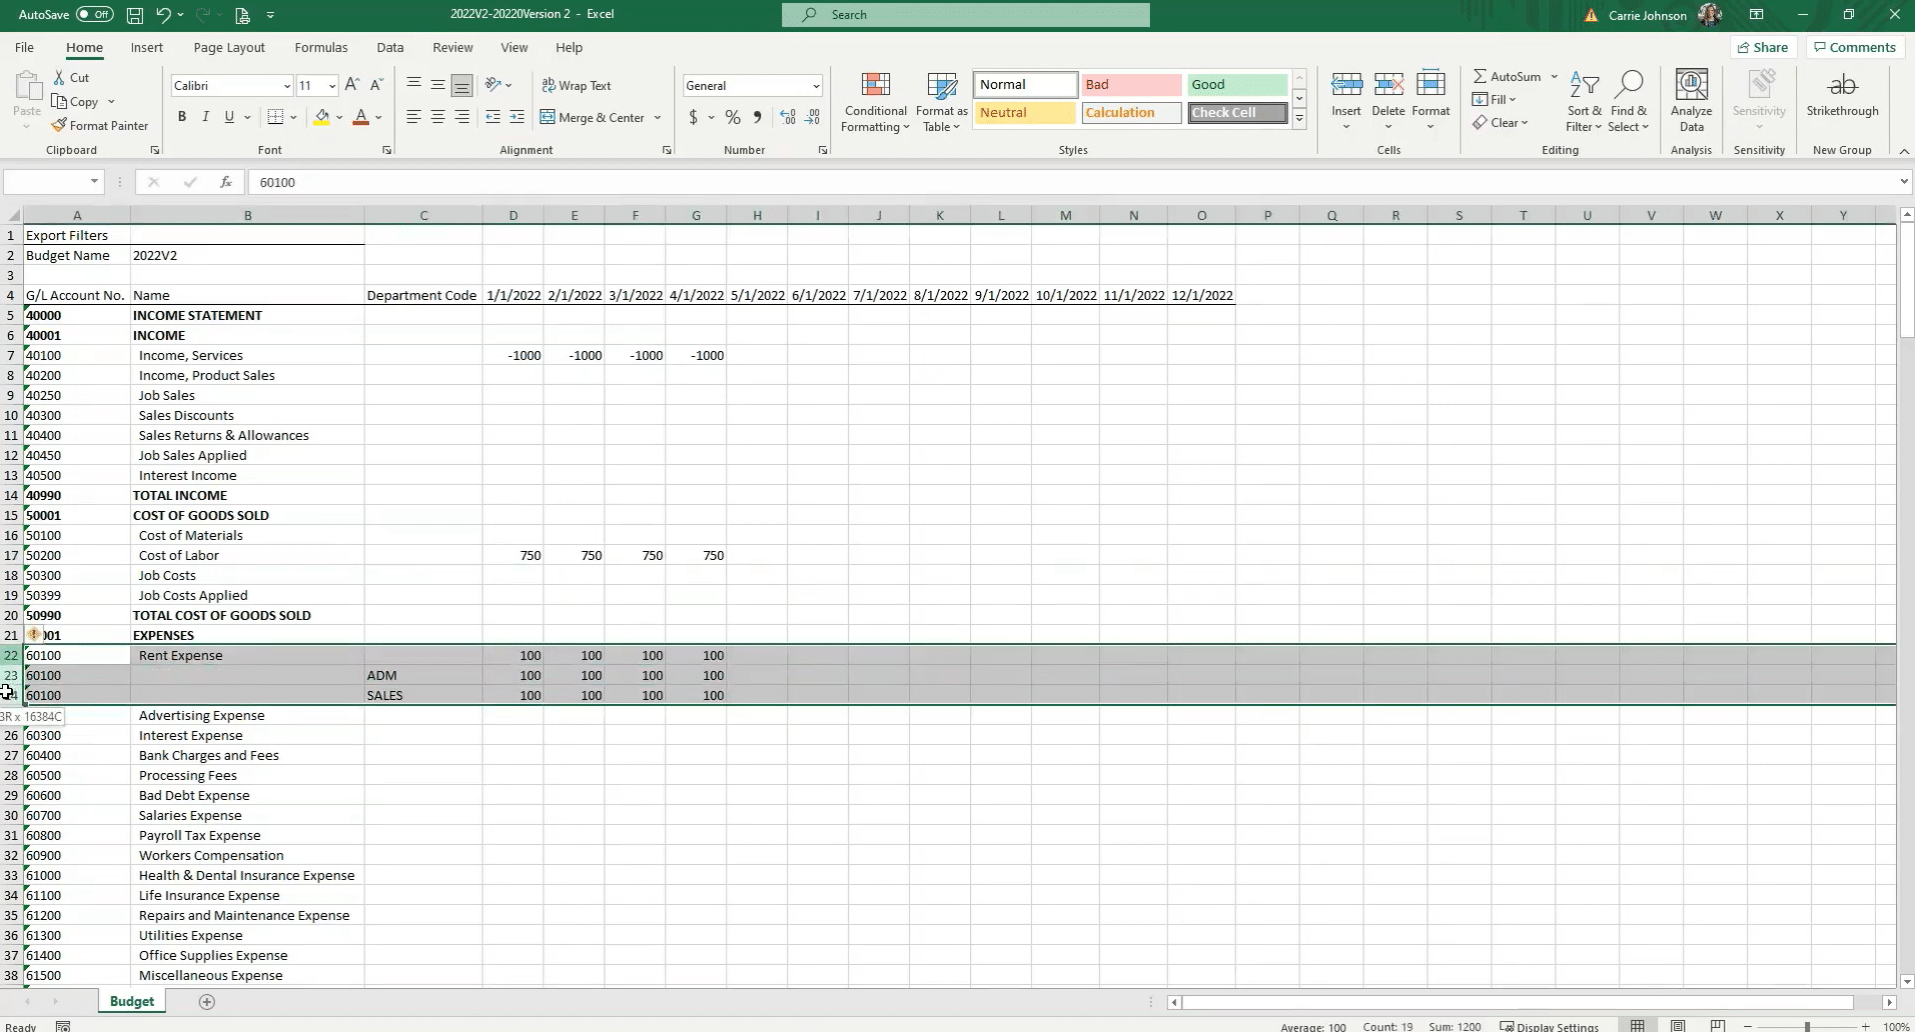Screen dimensions: 1915x1032
Task: Expand the General number format dropdown
Action: click(x=816, y=86)
